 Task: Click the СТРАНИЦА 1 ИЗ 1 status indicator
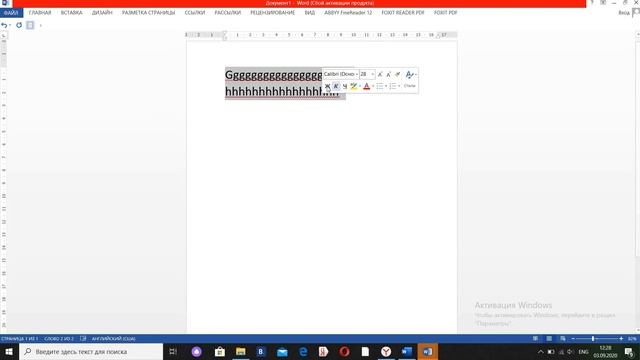point(19,338)
